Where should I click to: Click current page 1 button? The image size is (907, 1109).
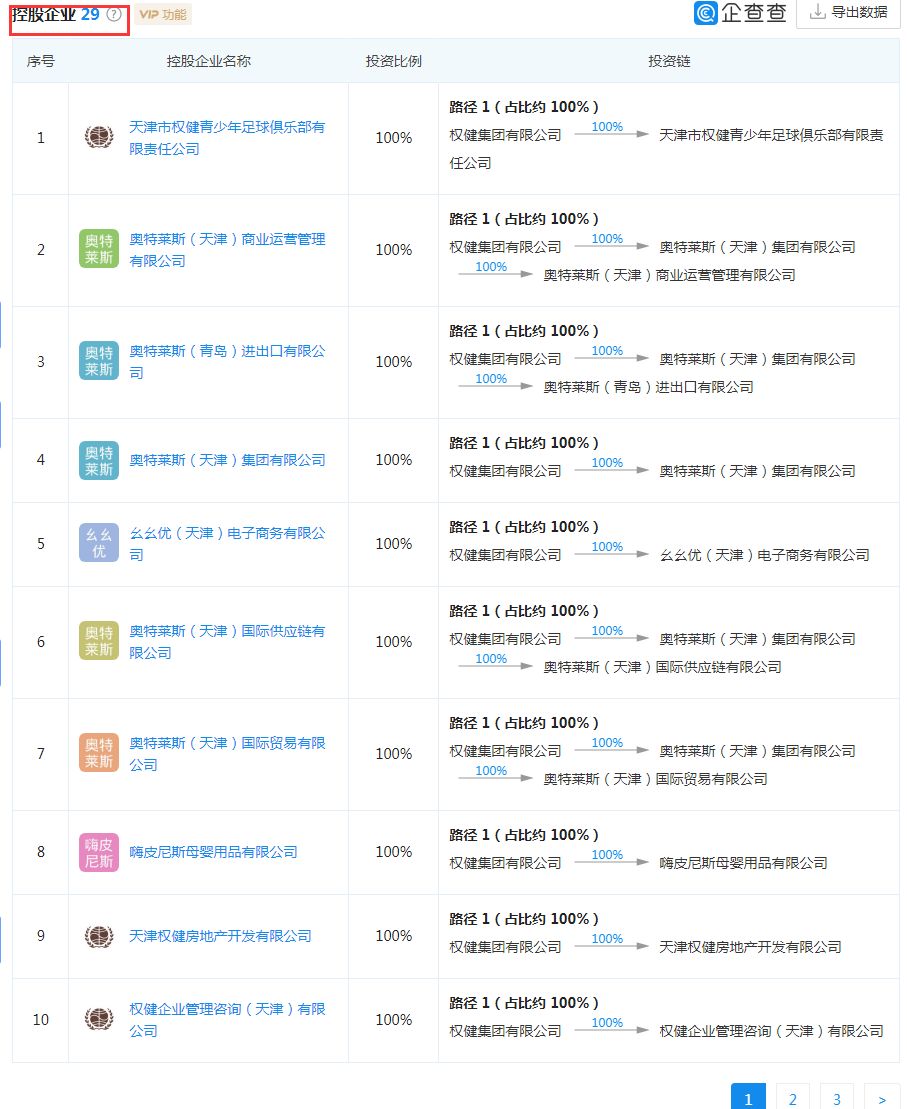coord(749,1098)
